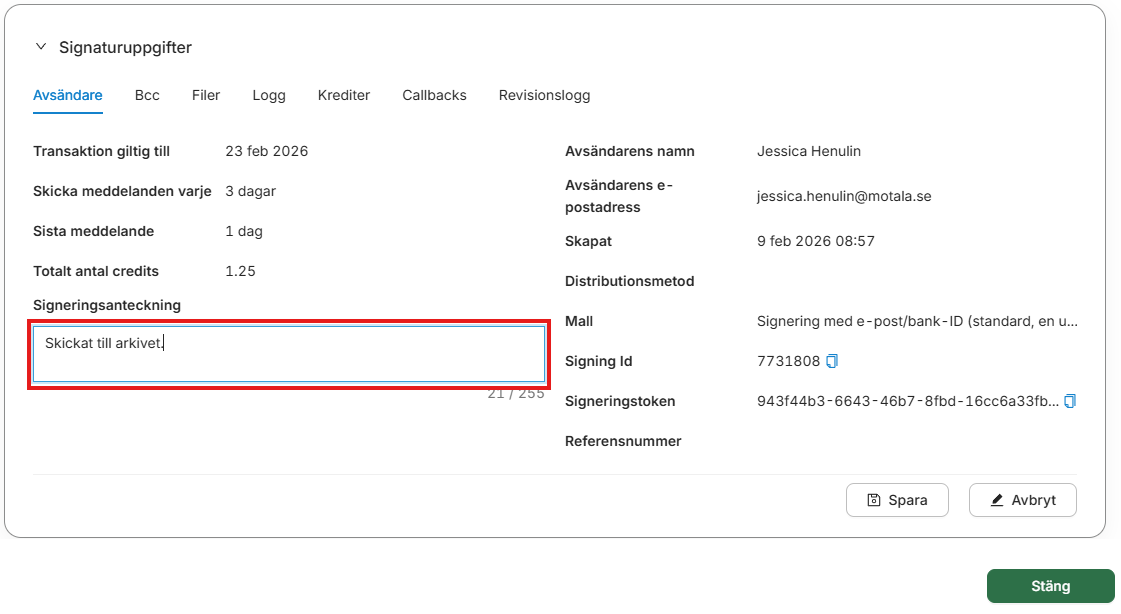Open the Logg tab
The height and width of the screenshot is (614, 1121).
click(269, 95)
